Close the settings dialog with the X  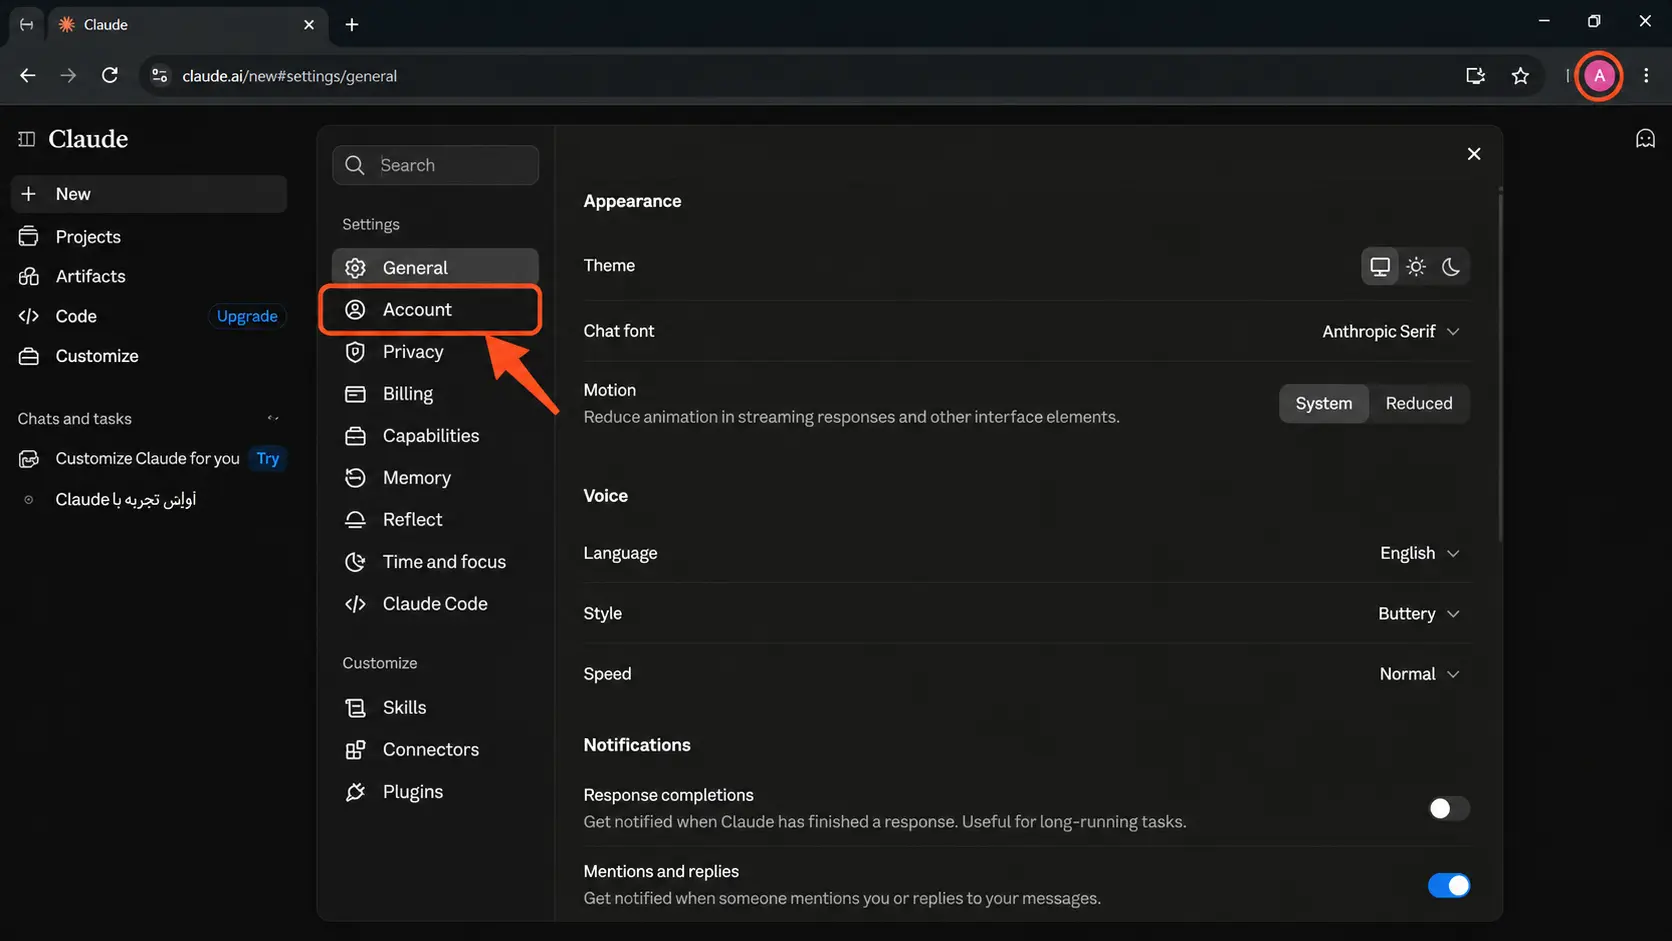1474,154
